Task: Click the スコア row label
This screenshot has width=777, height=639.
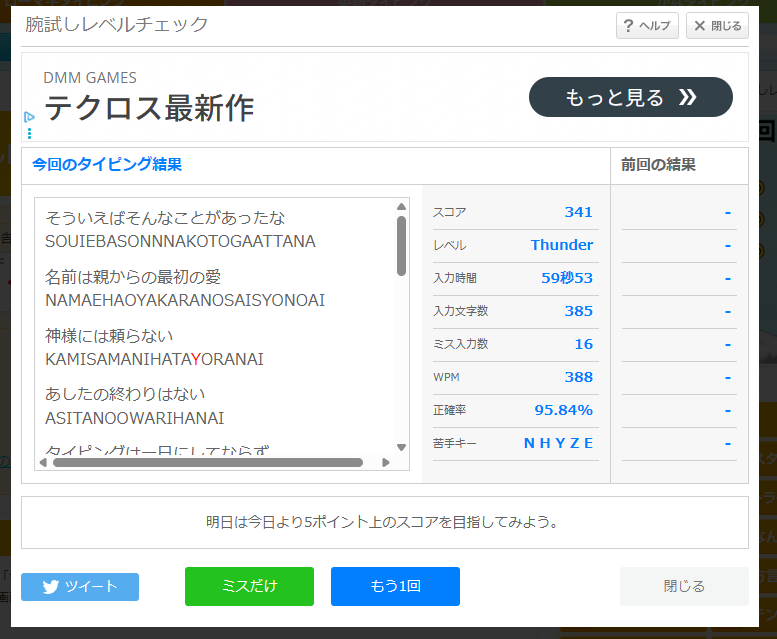Action: point(449,213)
